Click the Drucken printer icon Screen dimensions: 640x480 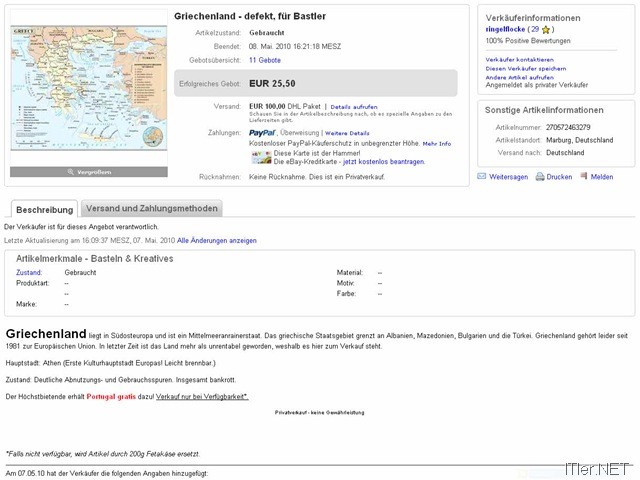click(540, 176)
